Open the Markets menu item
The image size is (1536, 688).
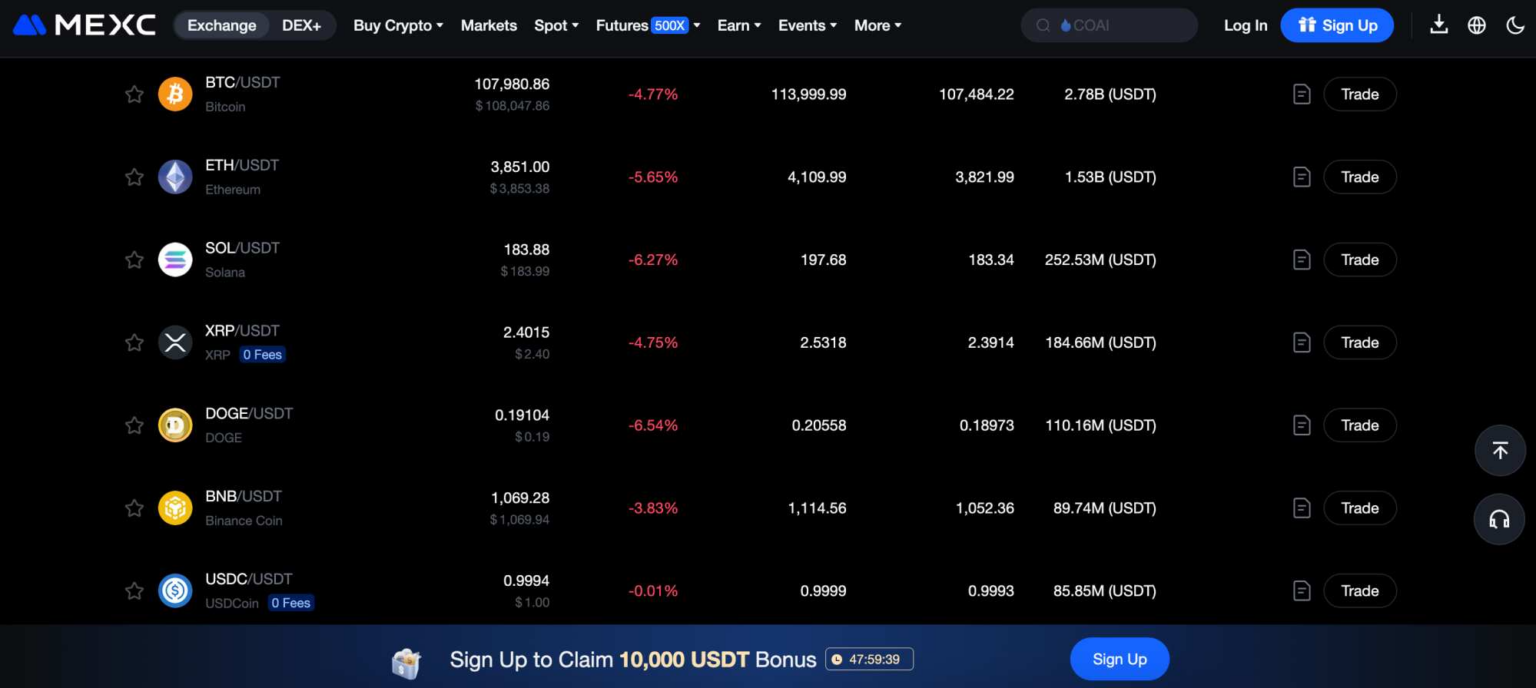[489, 25]
